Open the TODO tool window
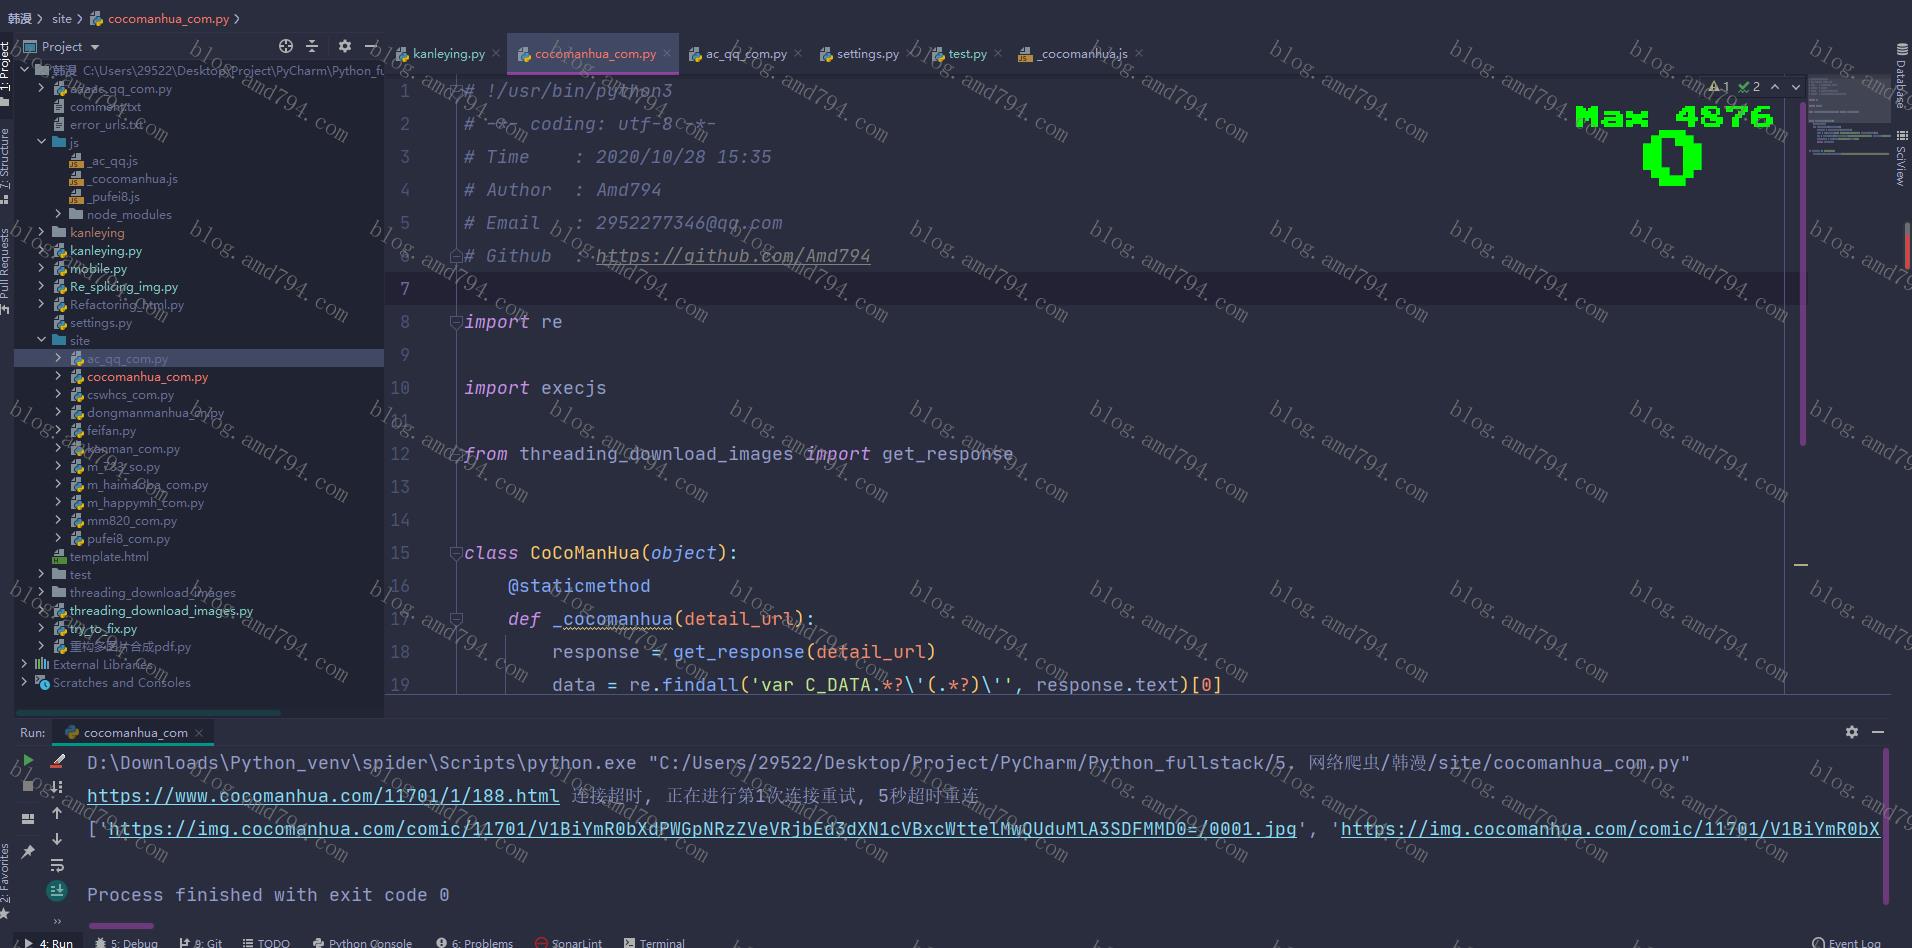The width and height of the screenshot is (1912, 948). click(x=266, y=942)
